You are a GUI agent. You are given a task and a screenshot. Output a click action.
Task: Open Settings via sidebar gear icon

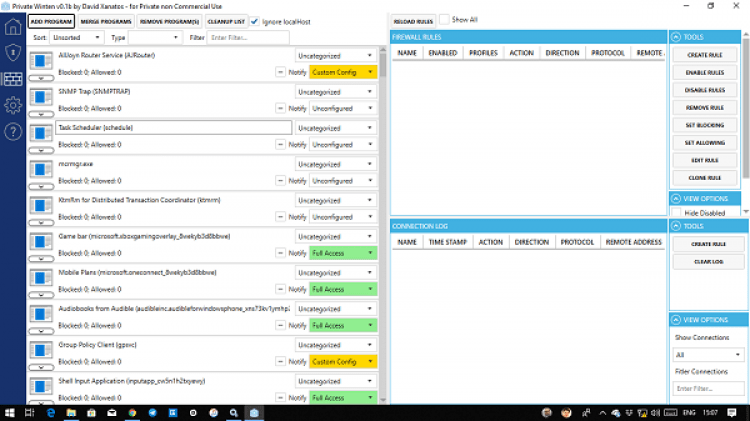pyautogui.click(x=14, y=105)
